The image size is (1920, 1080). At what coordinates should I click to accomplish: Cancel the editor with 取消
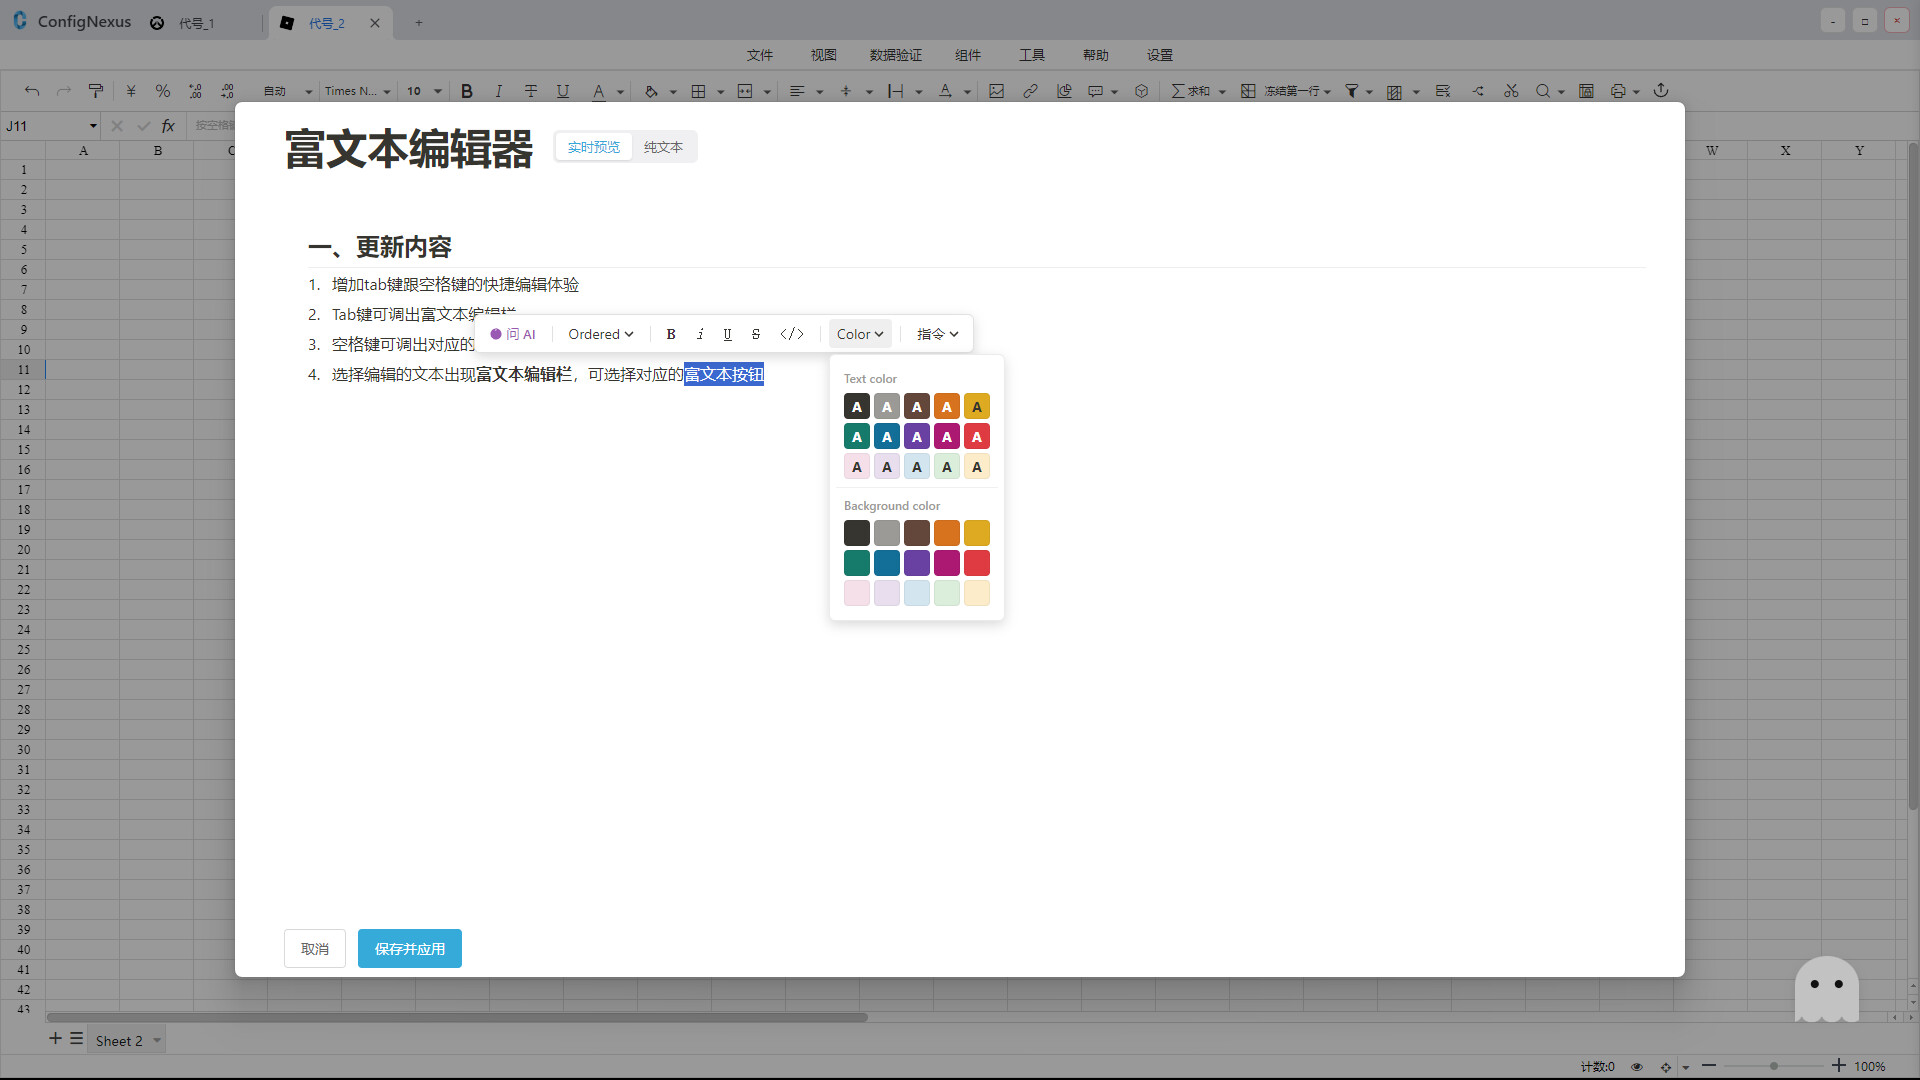(x=314, y=948)
